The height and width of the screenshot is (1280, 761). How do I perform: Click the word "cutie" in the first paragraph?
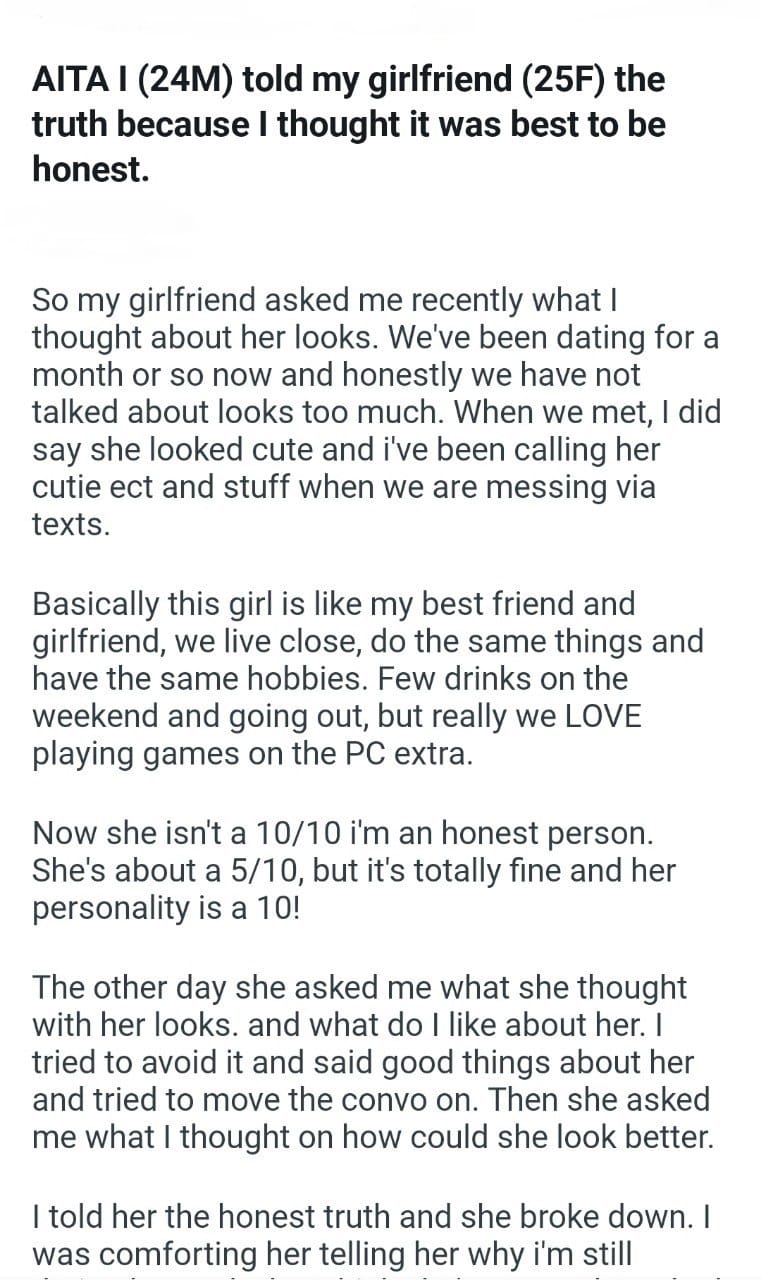pyautogui.click(x=65, y=488)
